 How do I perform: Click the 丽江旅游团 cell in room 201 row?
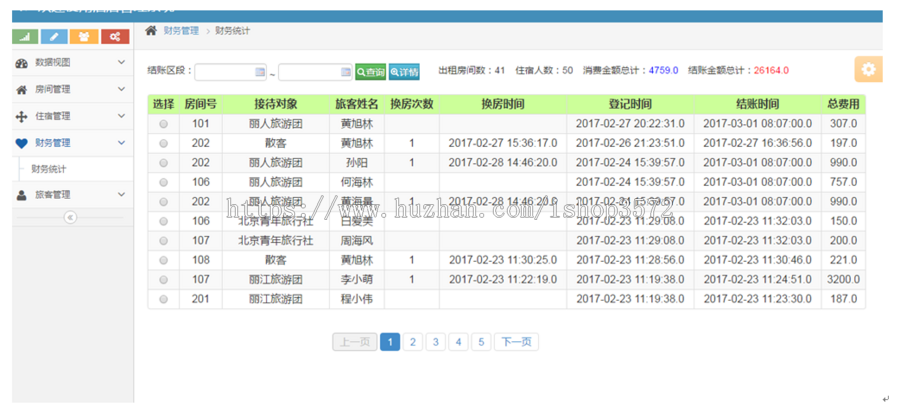(276, 299)
